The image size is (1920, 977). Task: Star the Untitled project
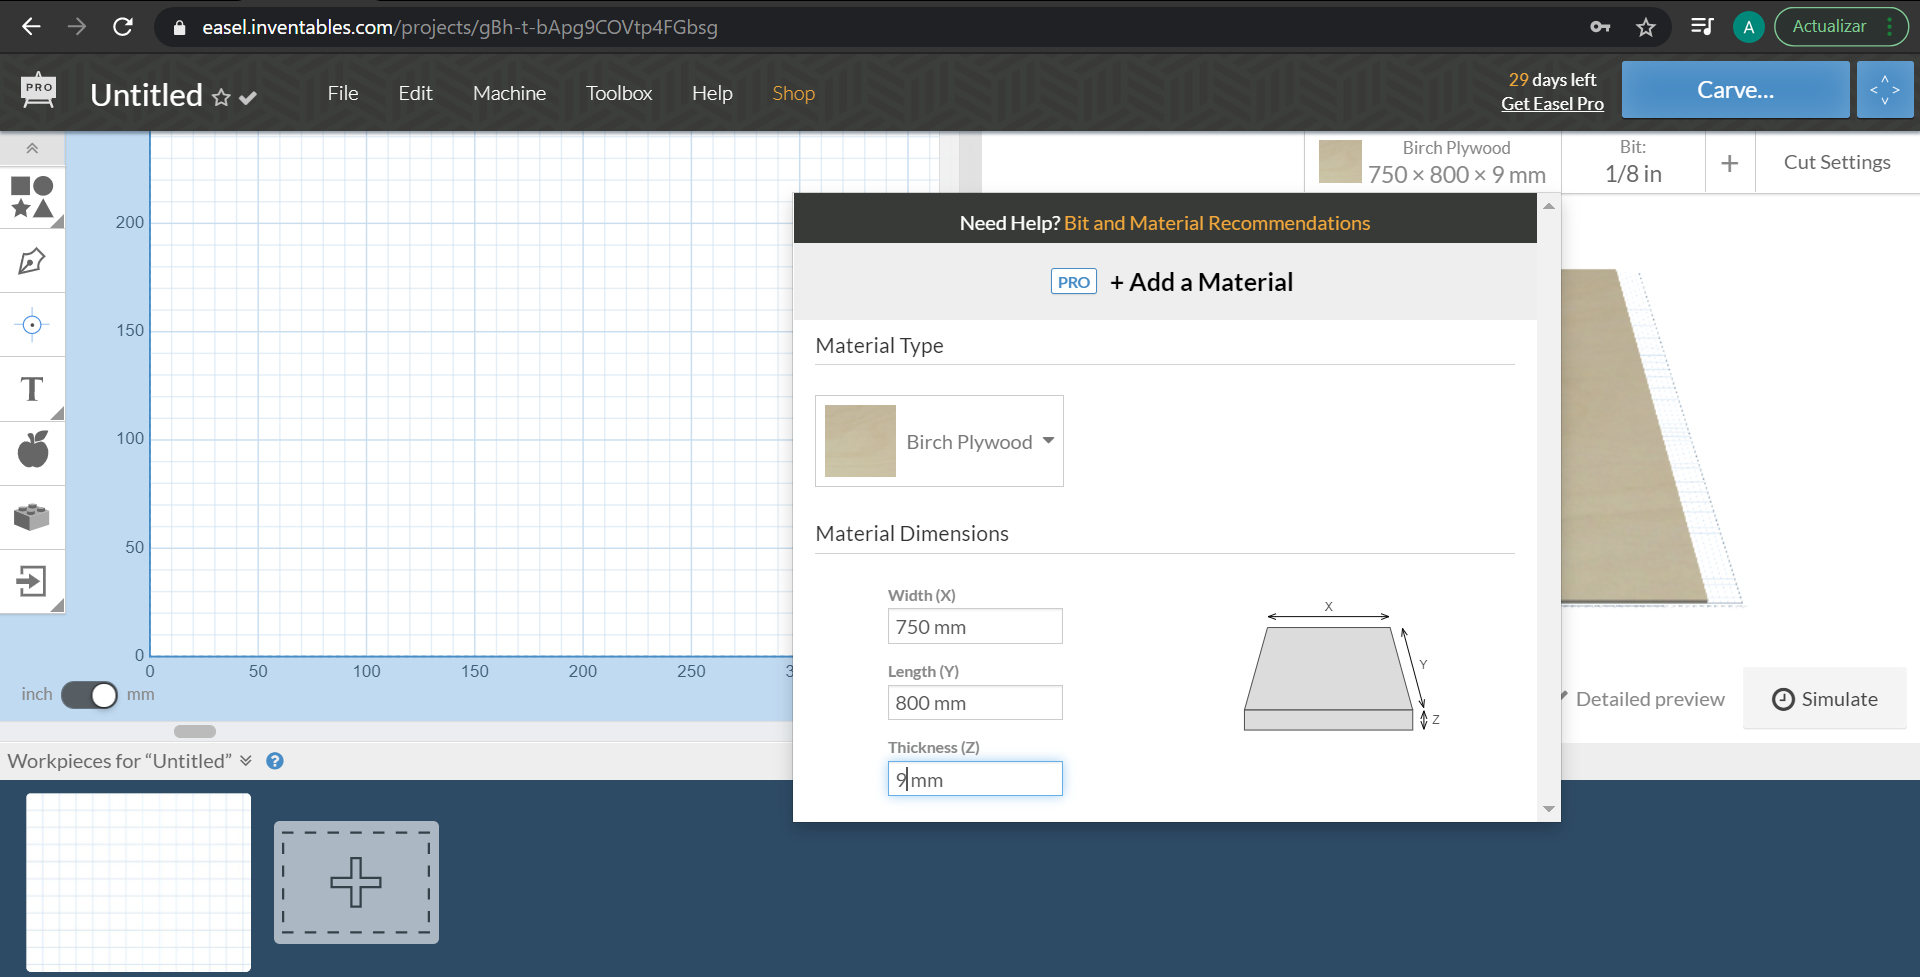(221, 97)
